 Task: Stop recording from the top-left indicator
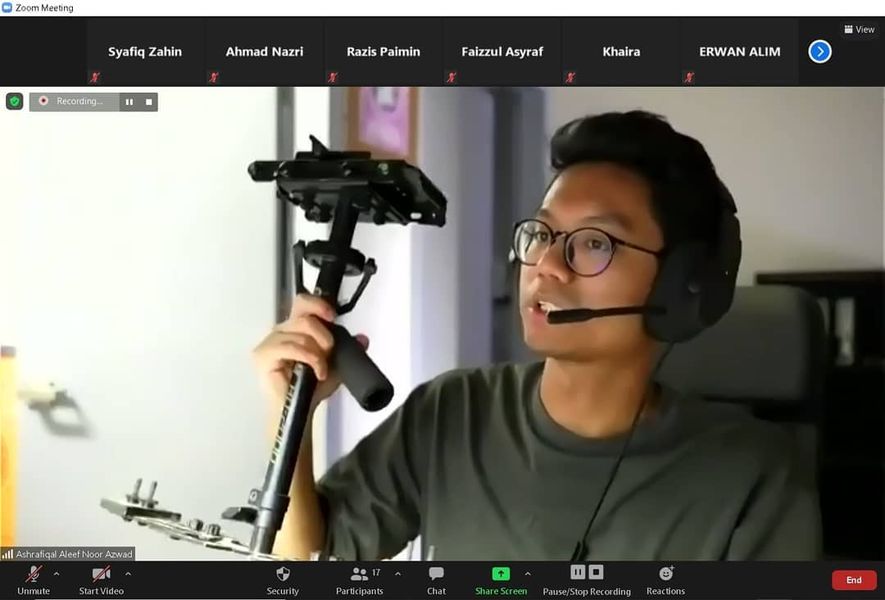click(149, 101)
